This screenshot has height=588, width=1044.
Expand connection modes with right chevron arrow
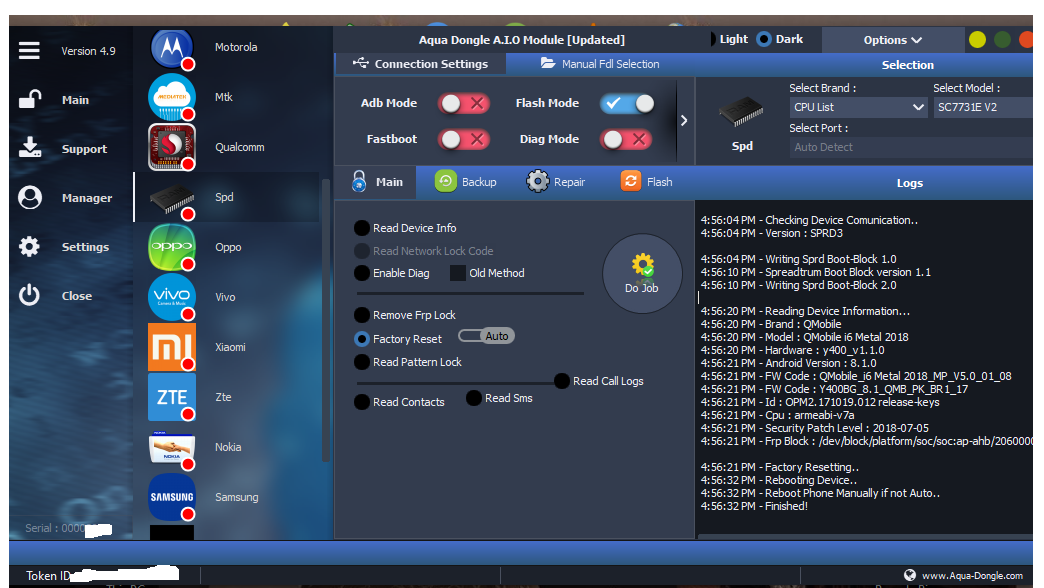[684, 121]
